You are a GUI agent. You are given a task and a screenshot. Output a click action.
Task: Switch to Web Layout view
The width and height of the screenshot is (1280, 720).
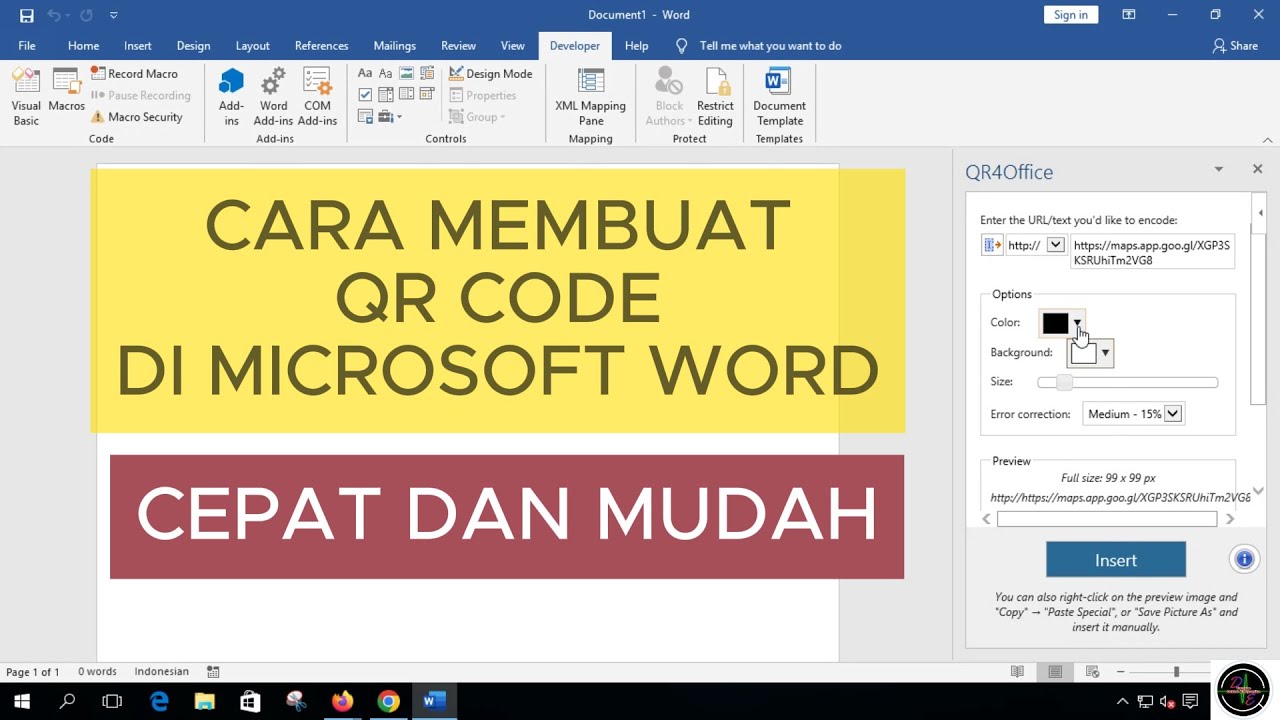(x=1093, y=672)
